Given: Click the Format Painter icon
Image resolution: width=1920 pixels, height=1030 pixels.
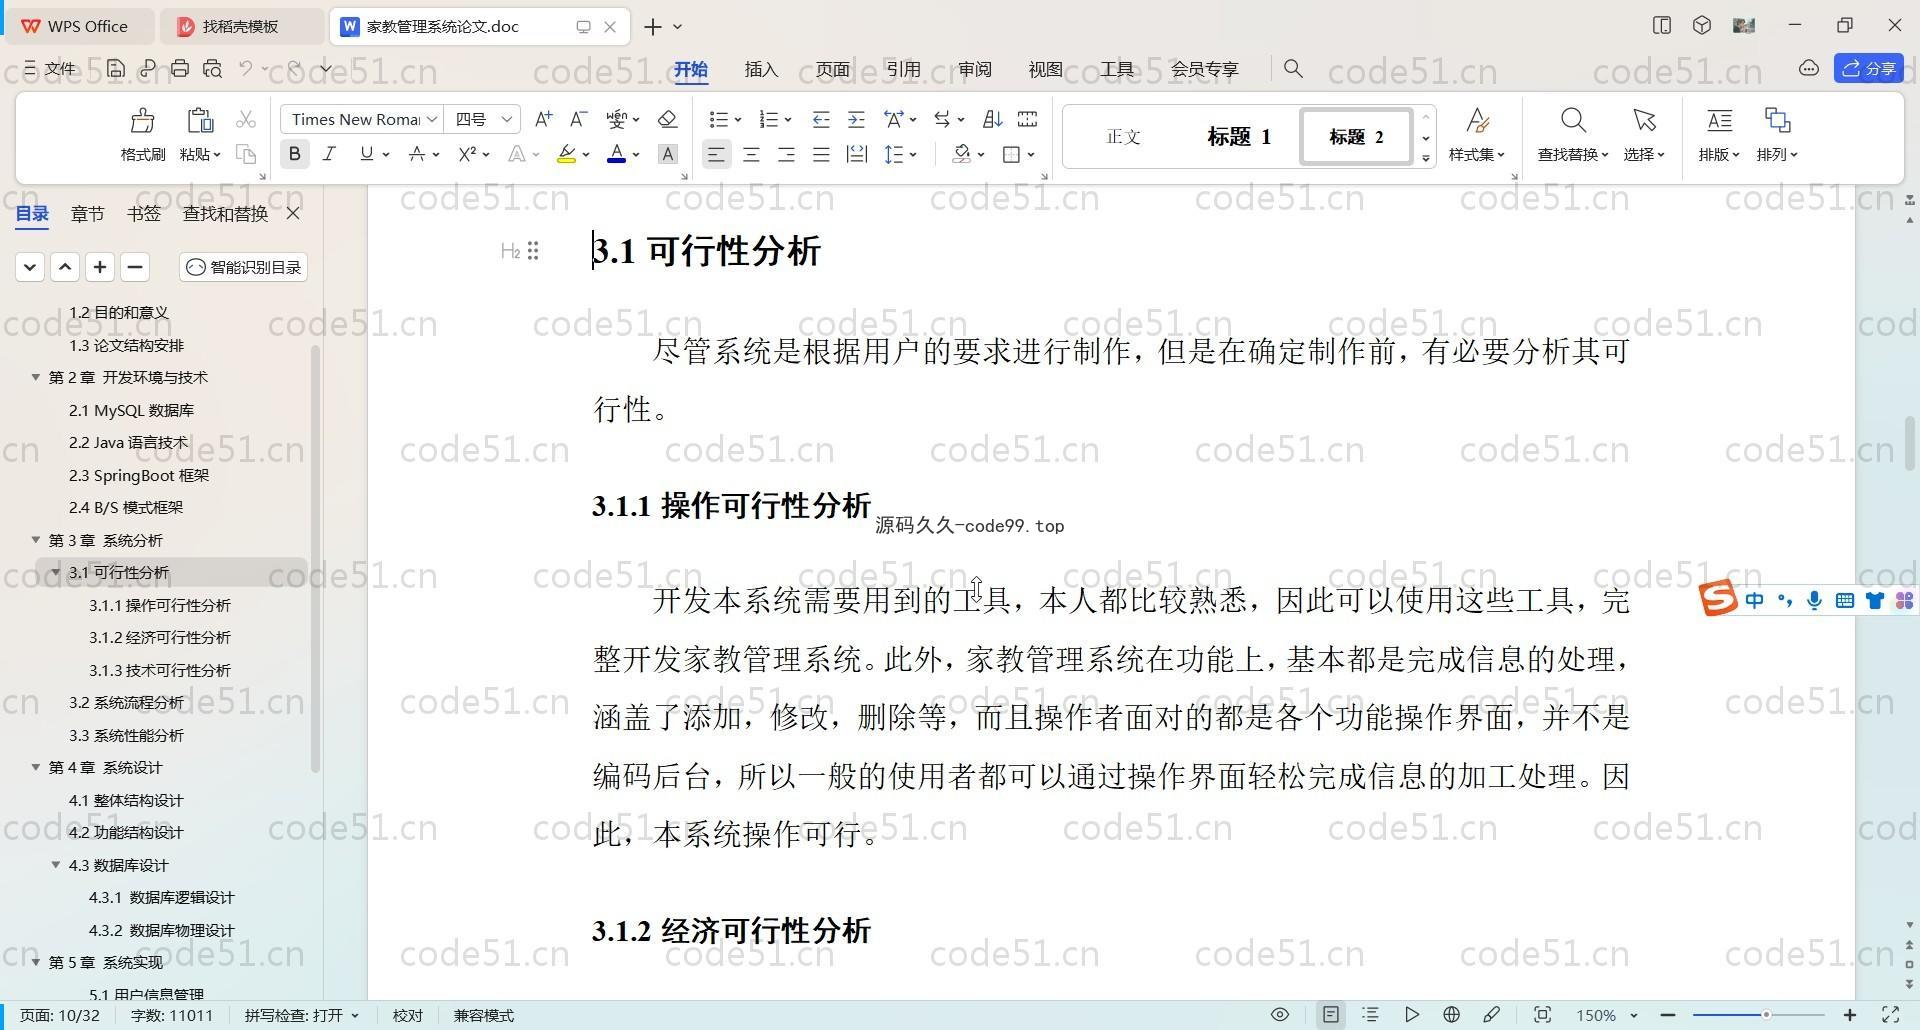Looking at the screenshot, I should pos(142,121).
